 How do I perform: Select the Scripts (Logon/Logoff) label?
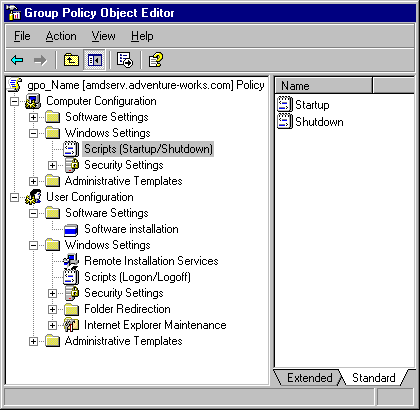click(137, 277)
